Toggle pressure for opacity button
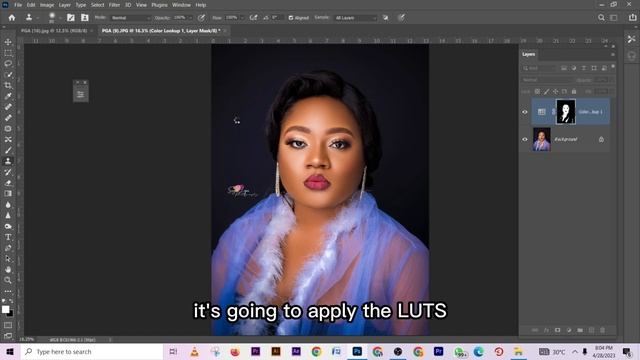Screen dimensions: 640x360 pyautogui.click(x=201, y=18)
